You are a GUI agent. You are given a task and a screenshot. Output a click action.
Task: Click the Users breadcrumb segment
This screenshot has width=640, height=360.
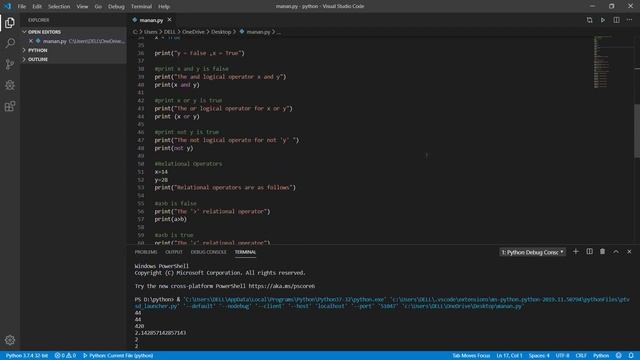pyautogui.click(x=150, y=32)
